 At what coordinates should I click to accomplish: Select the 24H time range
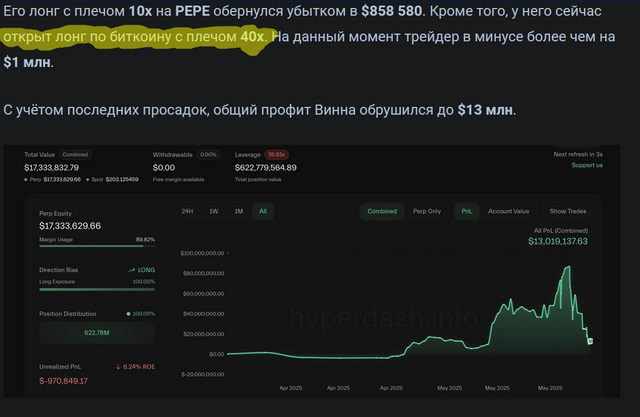188,211
